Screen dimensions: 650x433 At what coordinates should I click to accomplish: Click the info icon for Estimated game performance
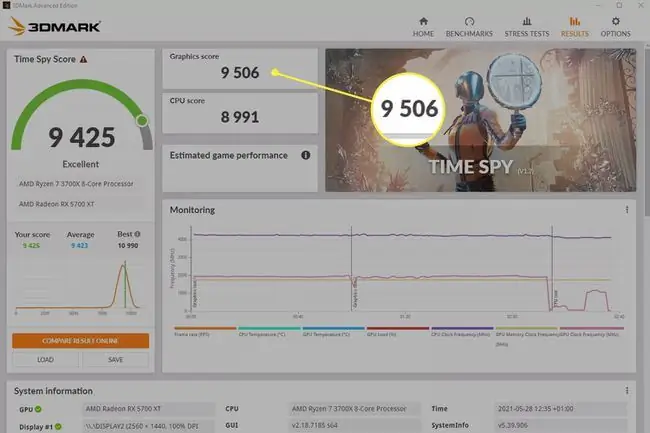point(306,155)
